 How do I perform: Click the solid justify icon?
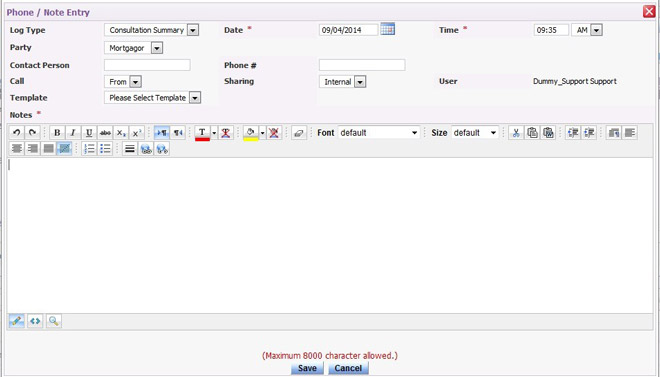click(48, 149)
